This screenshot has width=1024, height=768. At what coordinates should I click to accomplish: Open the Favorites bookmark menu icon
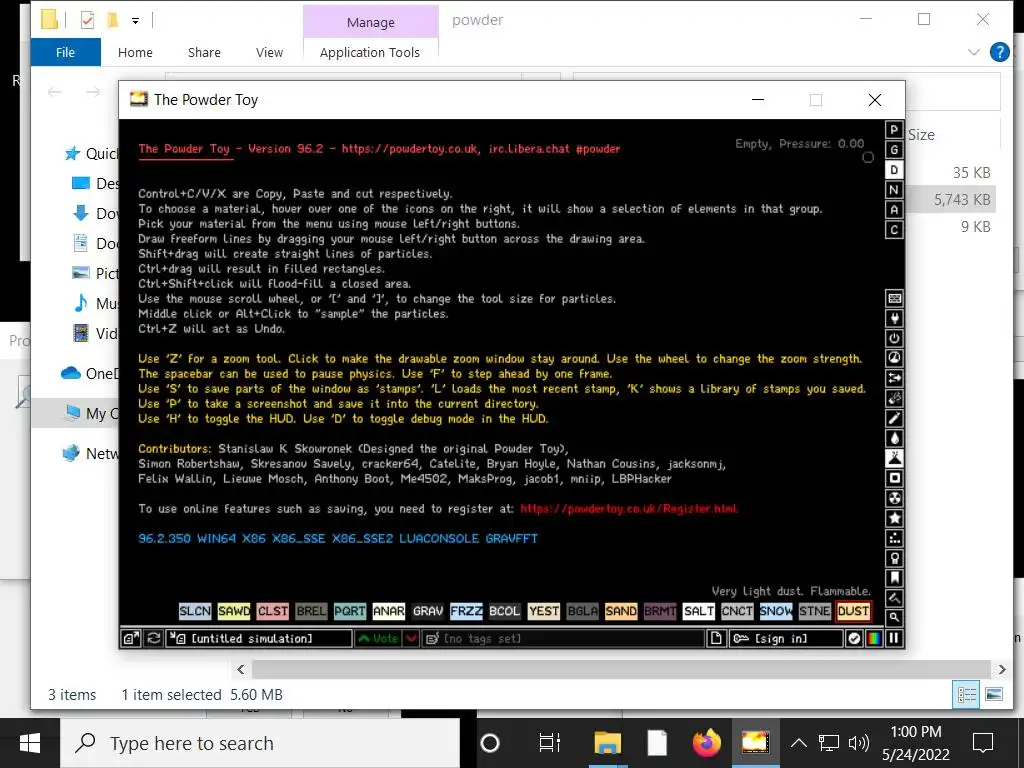pyautogui.click(x=894, y=577)
